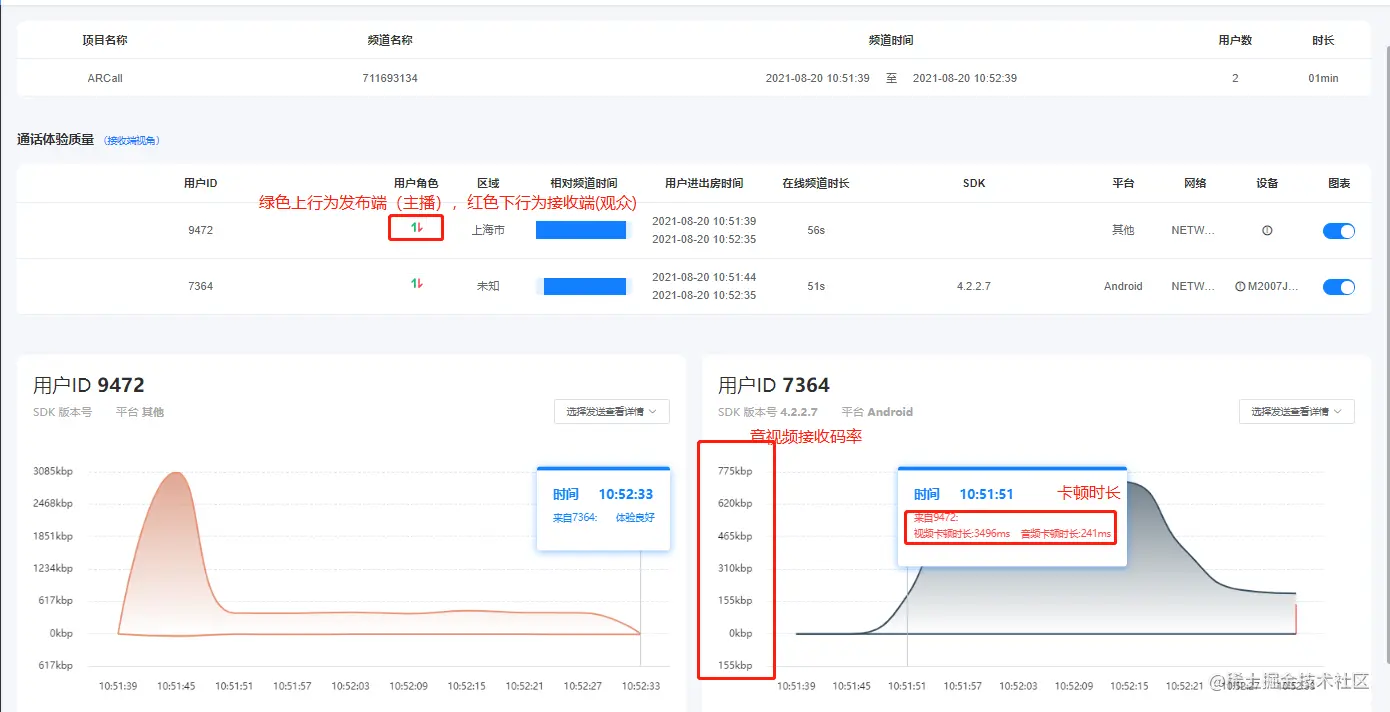The height and width of the screenshot is (712, 1390).
Task: Click the up/down role icon for user 9472
Action: 416,228
